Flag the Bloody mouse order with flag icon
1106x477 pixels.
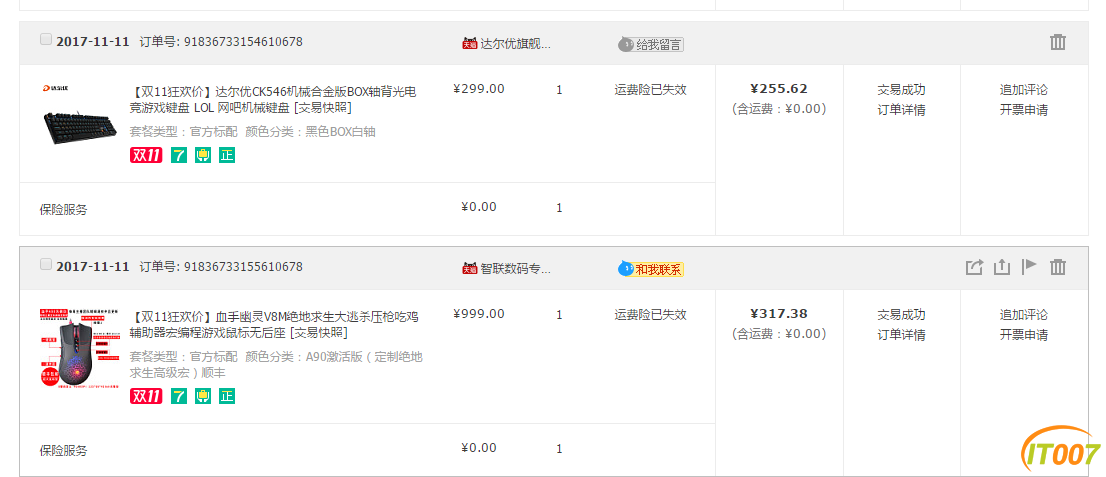[1030, 267]
